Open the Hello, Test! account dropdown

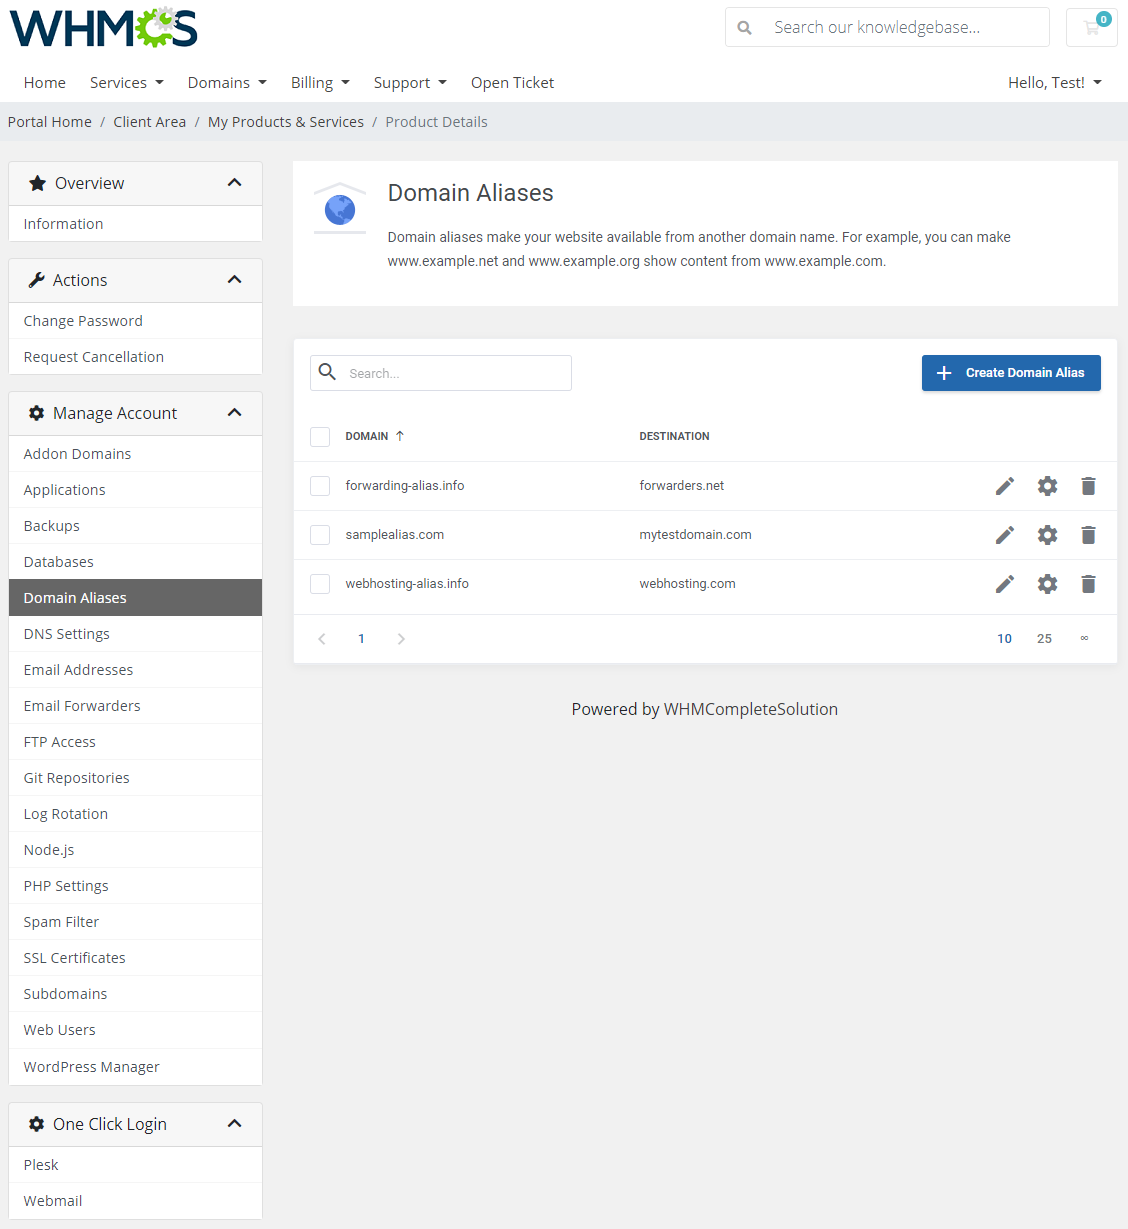click(x=1054, y=83)
